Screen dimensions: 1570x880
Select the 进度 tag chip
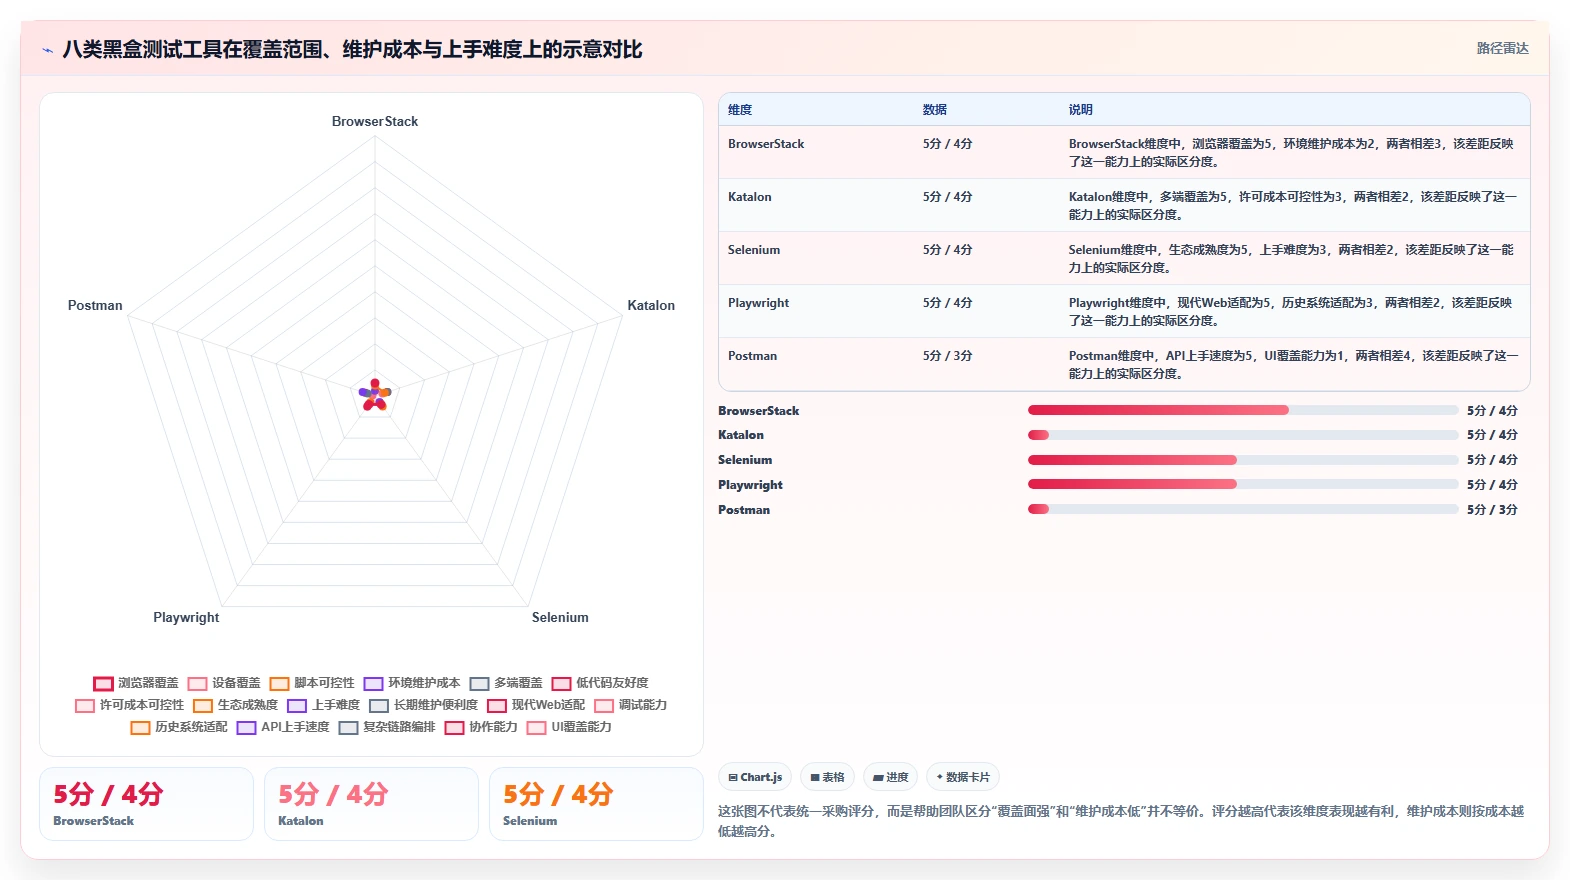pos(890,777)
